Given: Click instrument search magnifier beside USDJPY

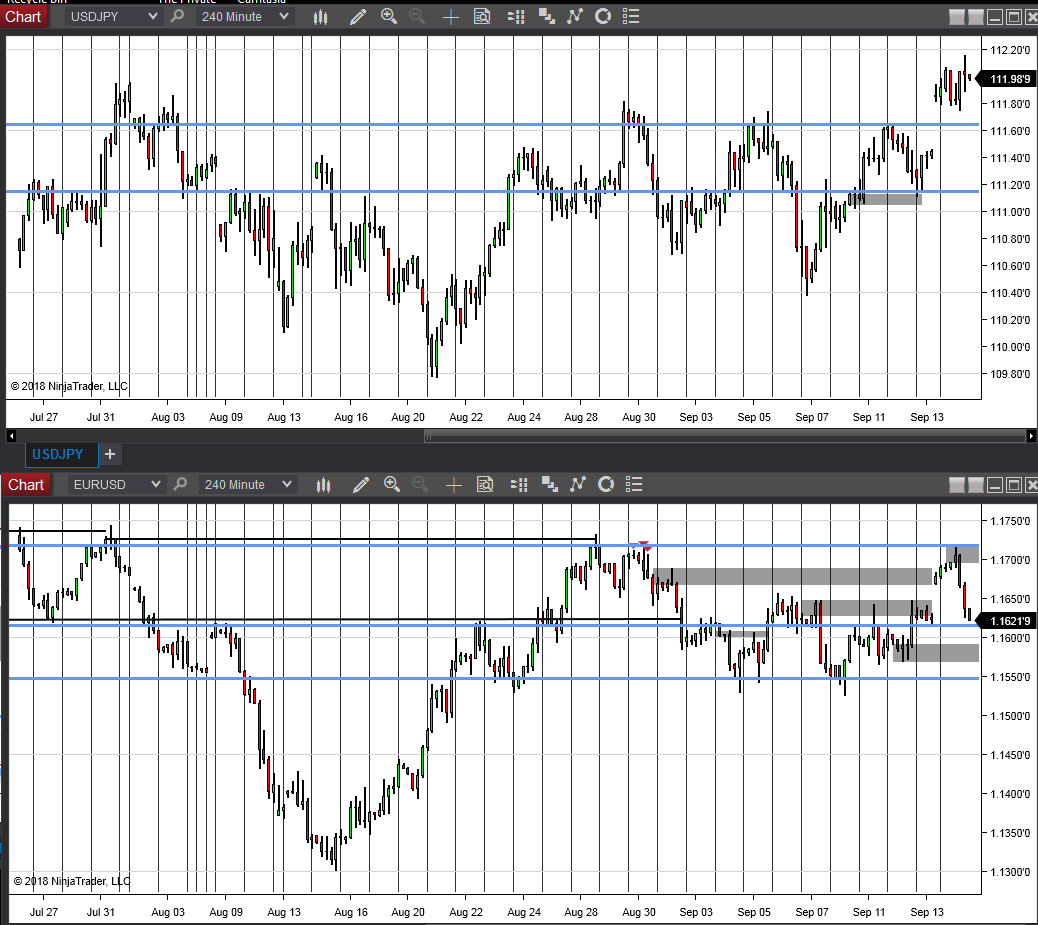Looking at the screenshot, I should point(177,17).
